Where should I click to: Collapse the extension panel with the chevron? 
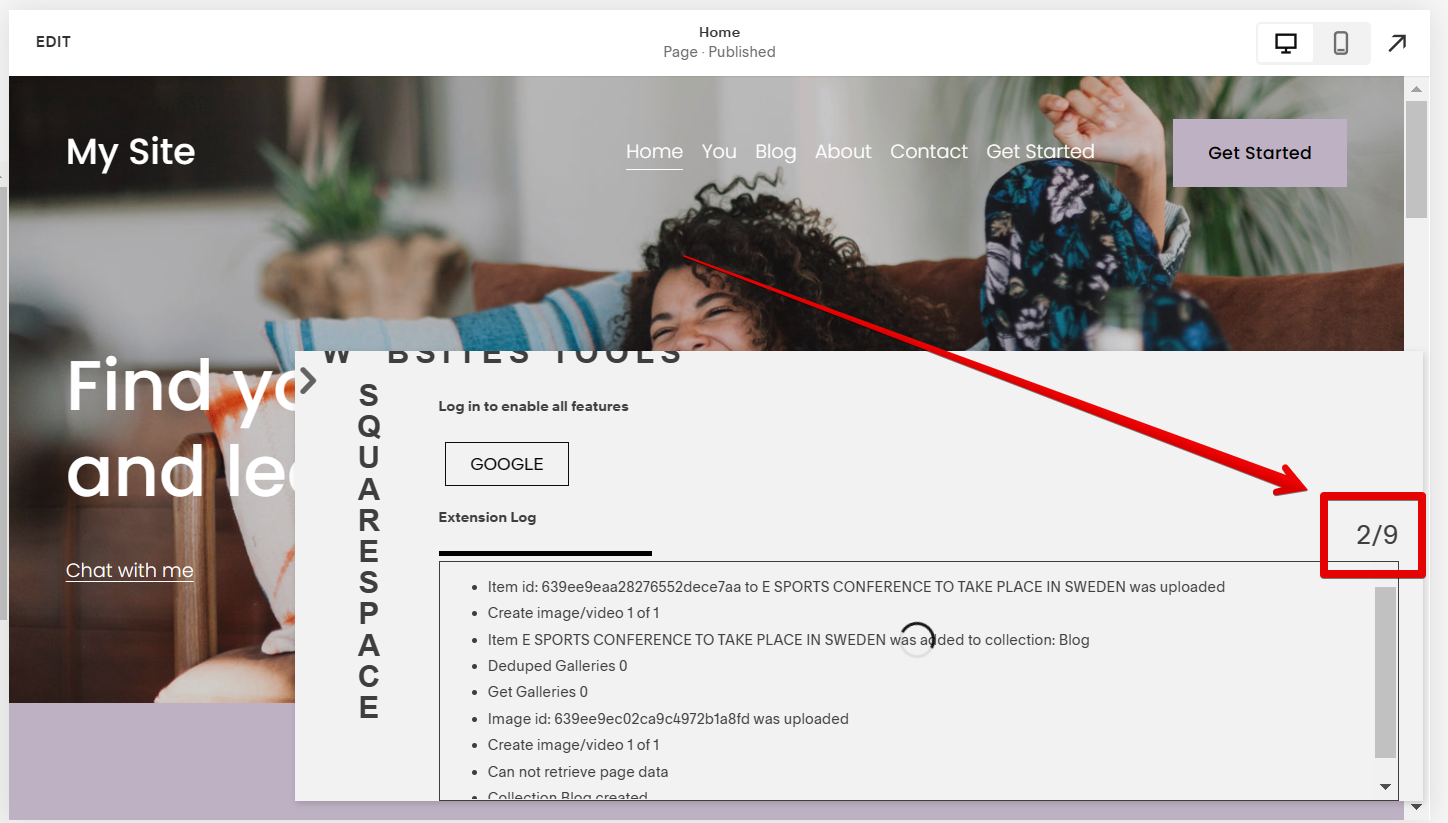(x=308, y=379)
